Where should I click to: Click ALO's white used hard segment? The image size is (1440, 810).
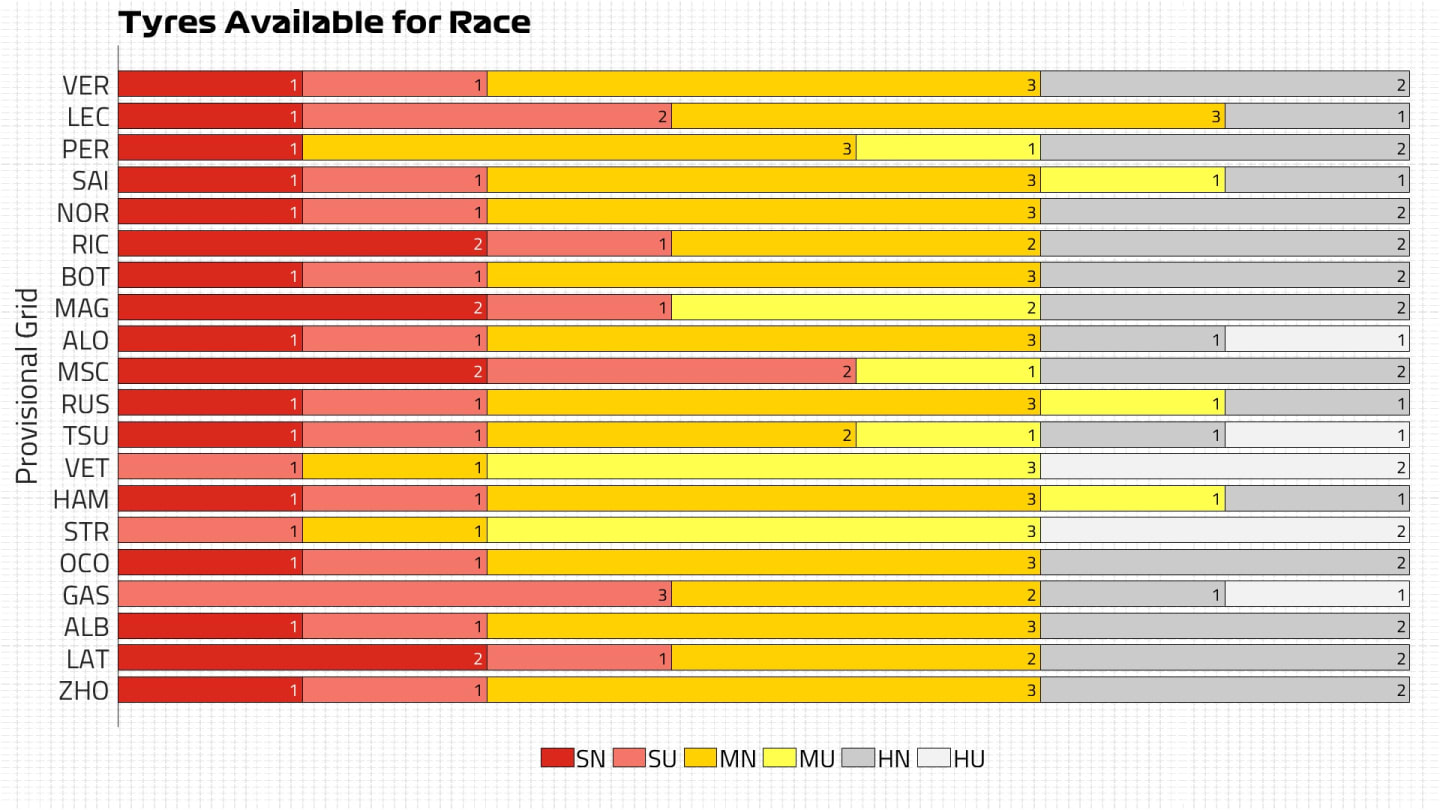[1317, 339]
